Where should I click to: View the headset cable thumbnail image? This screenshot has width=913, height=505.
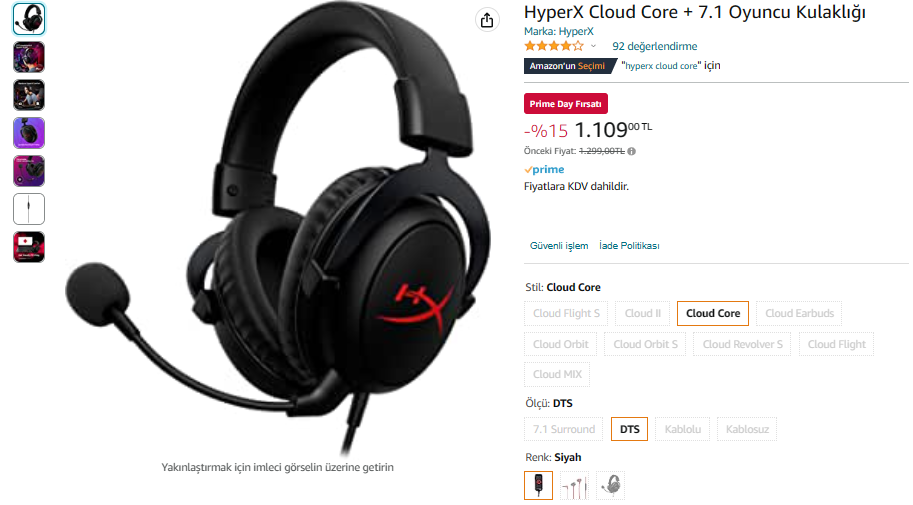[x=29, y=209]
